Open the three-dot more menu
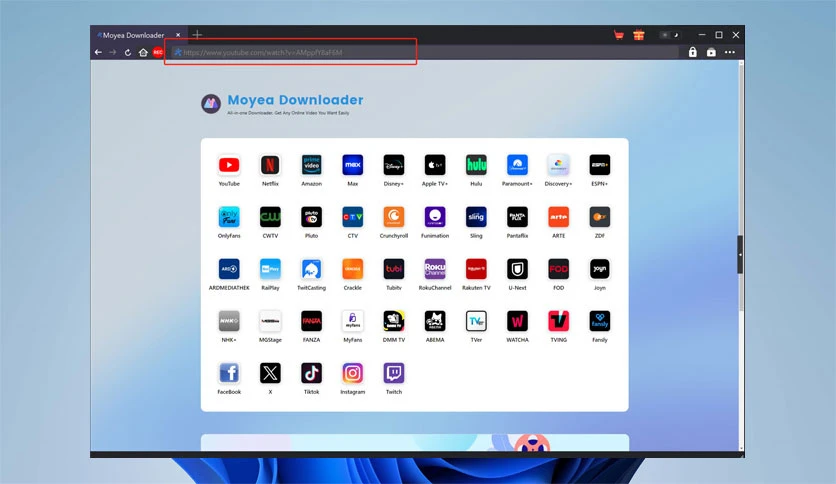 pos(730,52)
